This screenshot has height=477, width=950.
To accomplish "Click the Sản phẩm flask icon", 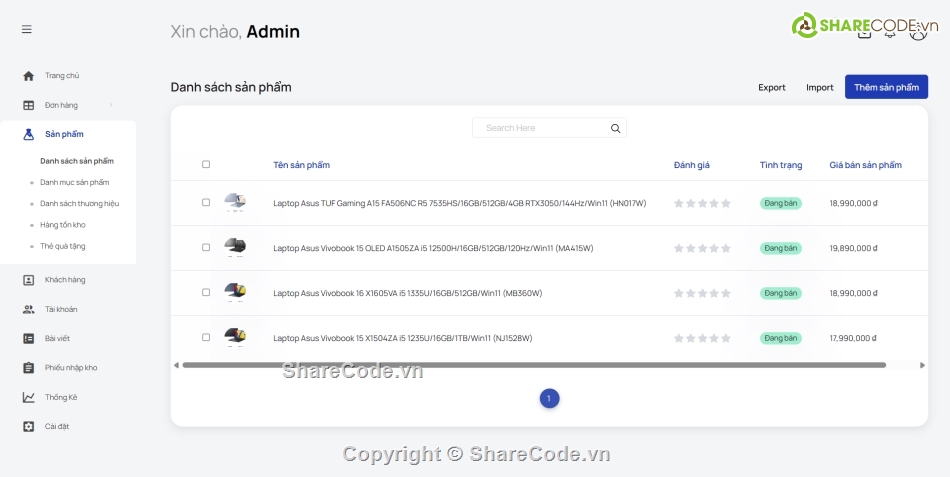I will coord(28,135).
